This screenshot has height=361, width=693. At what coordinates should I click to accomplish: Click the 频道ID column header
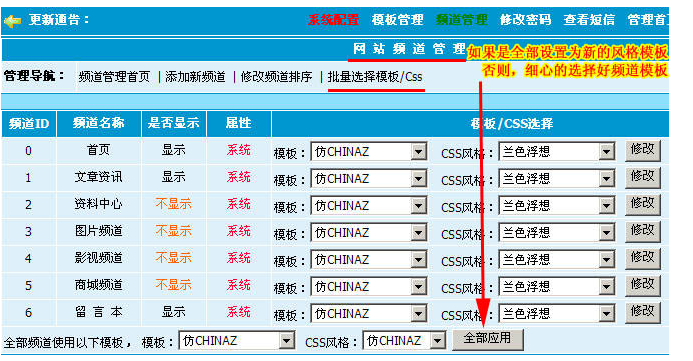(29, 123)
